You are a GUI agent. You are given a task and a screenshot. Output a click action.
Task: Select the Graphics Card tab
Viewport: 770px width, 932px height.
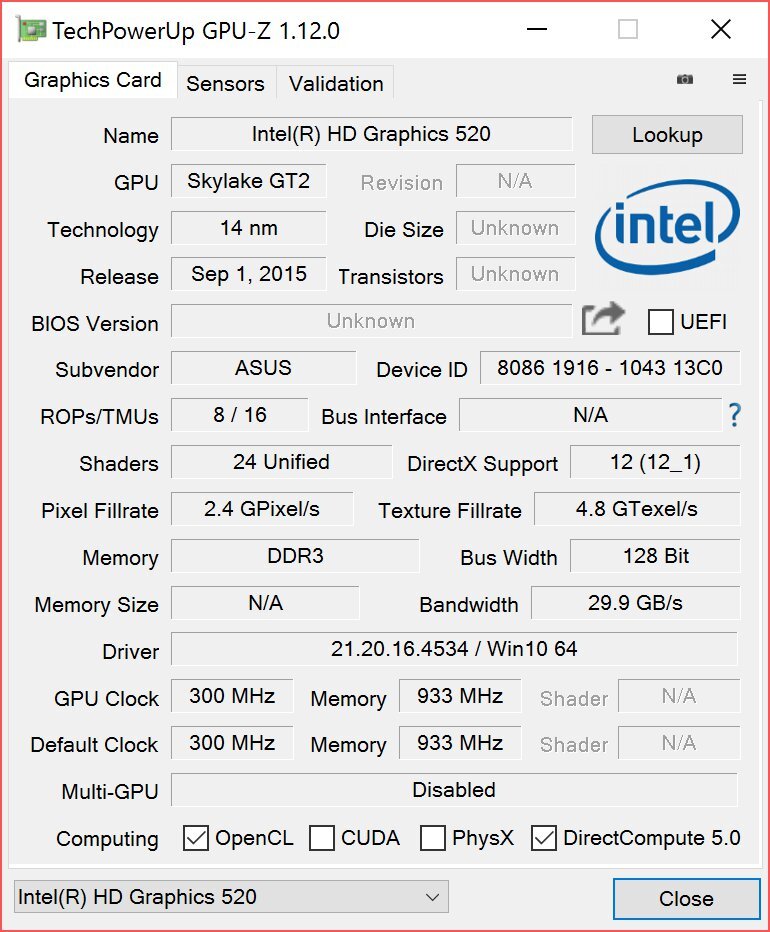92,80
